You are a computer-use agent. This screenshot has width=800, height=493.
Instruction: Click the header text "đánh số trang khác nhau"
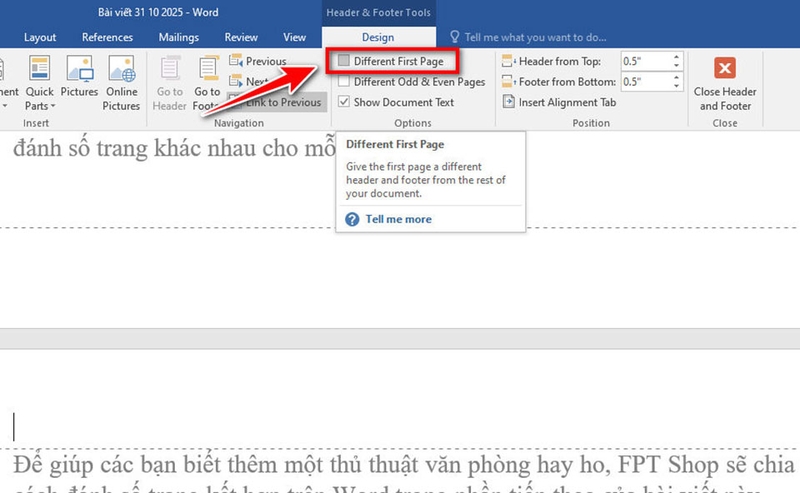tap(135, 149)
